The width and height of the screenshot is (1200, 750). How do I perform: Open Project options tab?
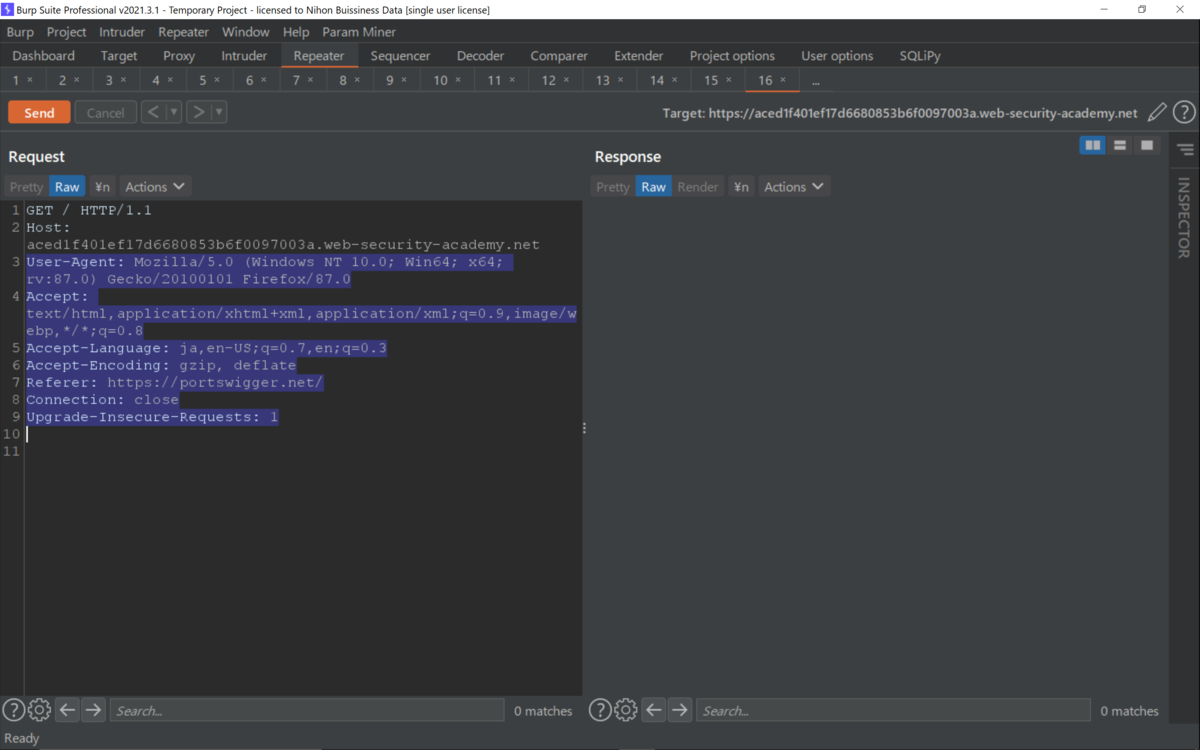[732, 56]
